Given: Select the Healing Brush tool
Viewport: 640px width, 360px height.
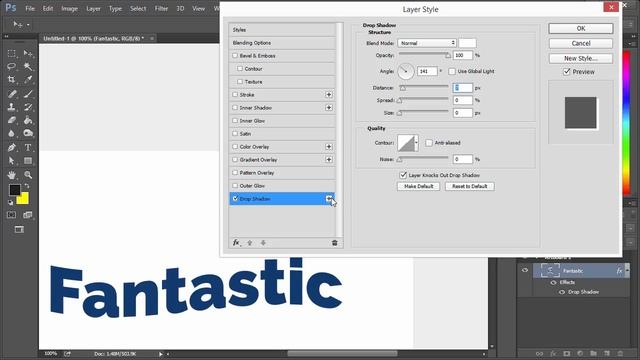Looking at the screenshot, I should tap(11, 94).
